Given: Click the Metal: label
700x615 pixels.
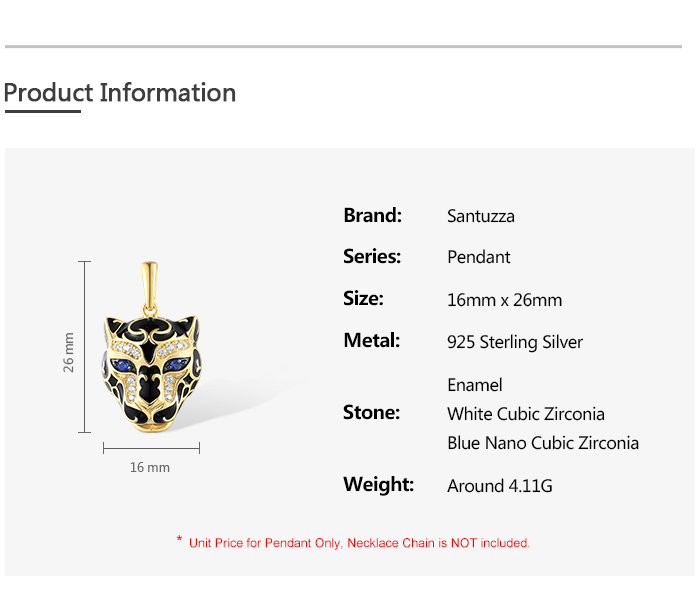Looking at the screenshot, I should (x=371, y=340).
